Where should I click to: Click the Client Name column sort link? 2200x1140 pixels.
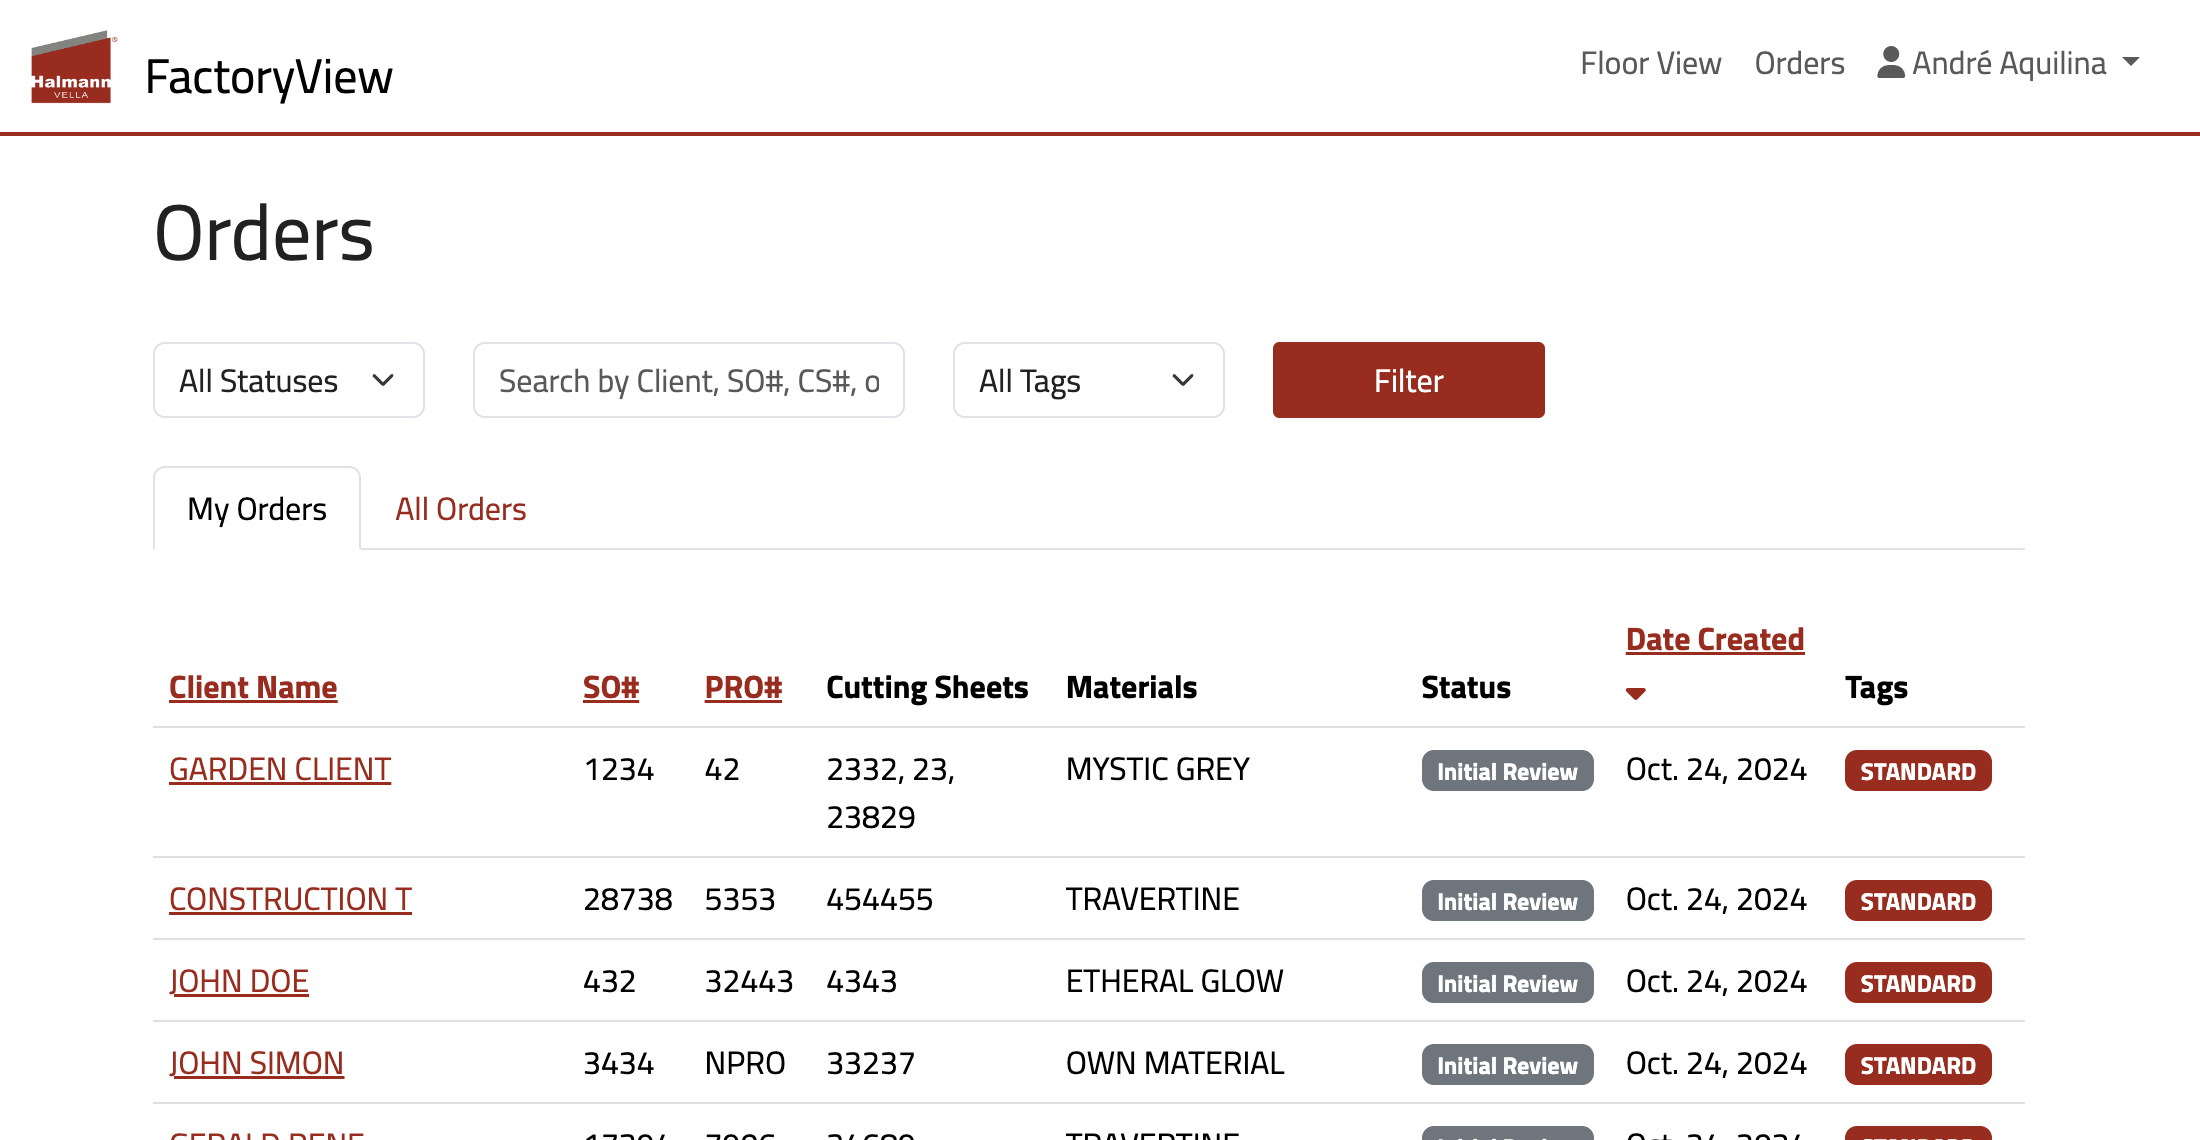coord(252,686)
